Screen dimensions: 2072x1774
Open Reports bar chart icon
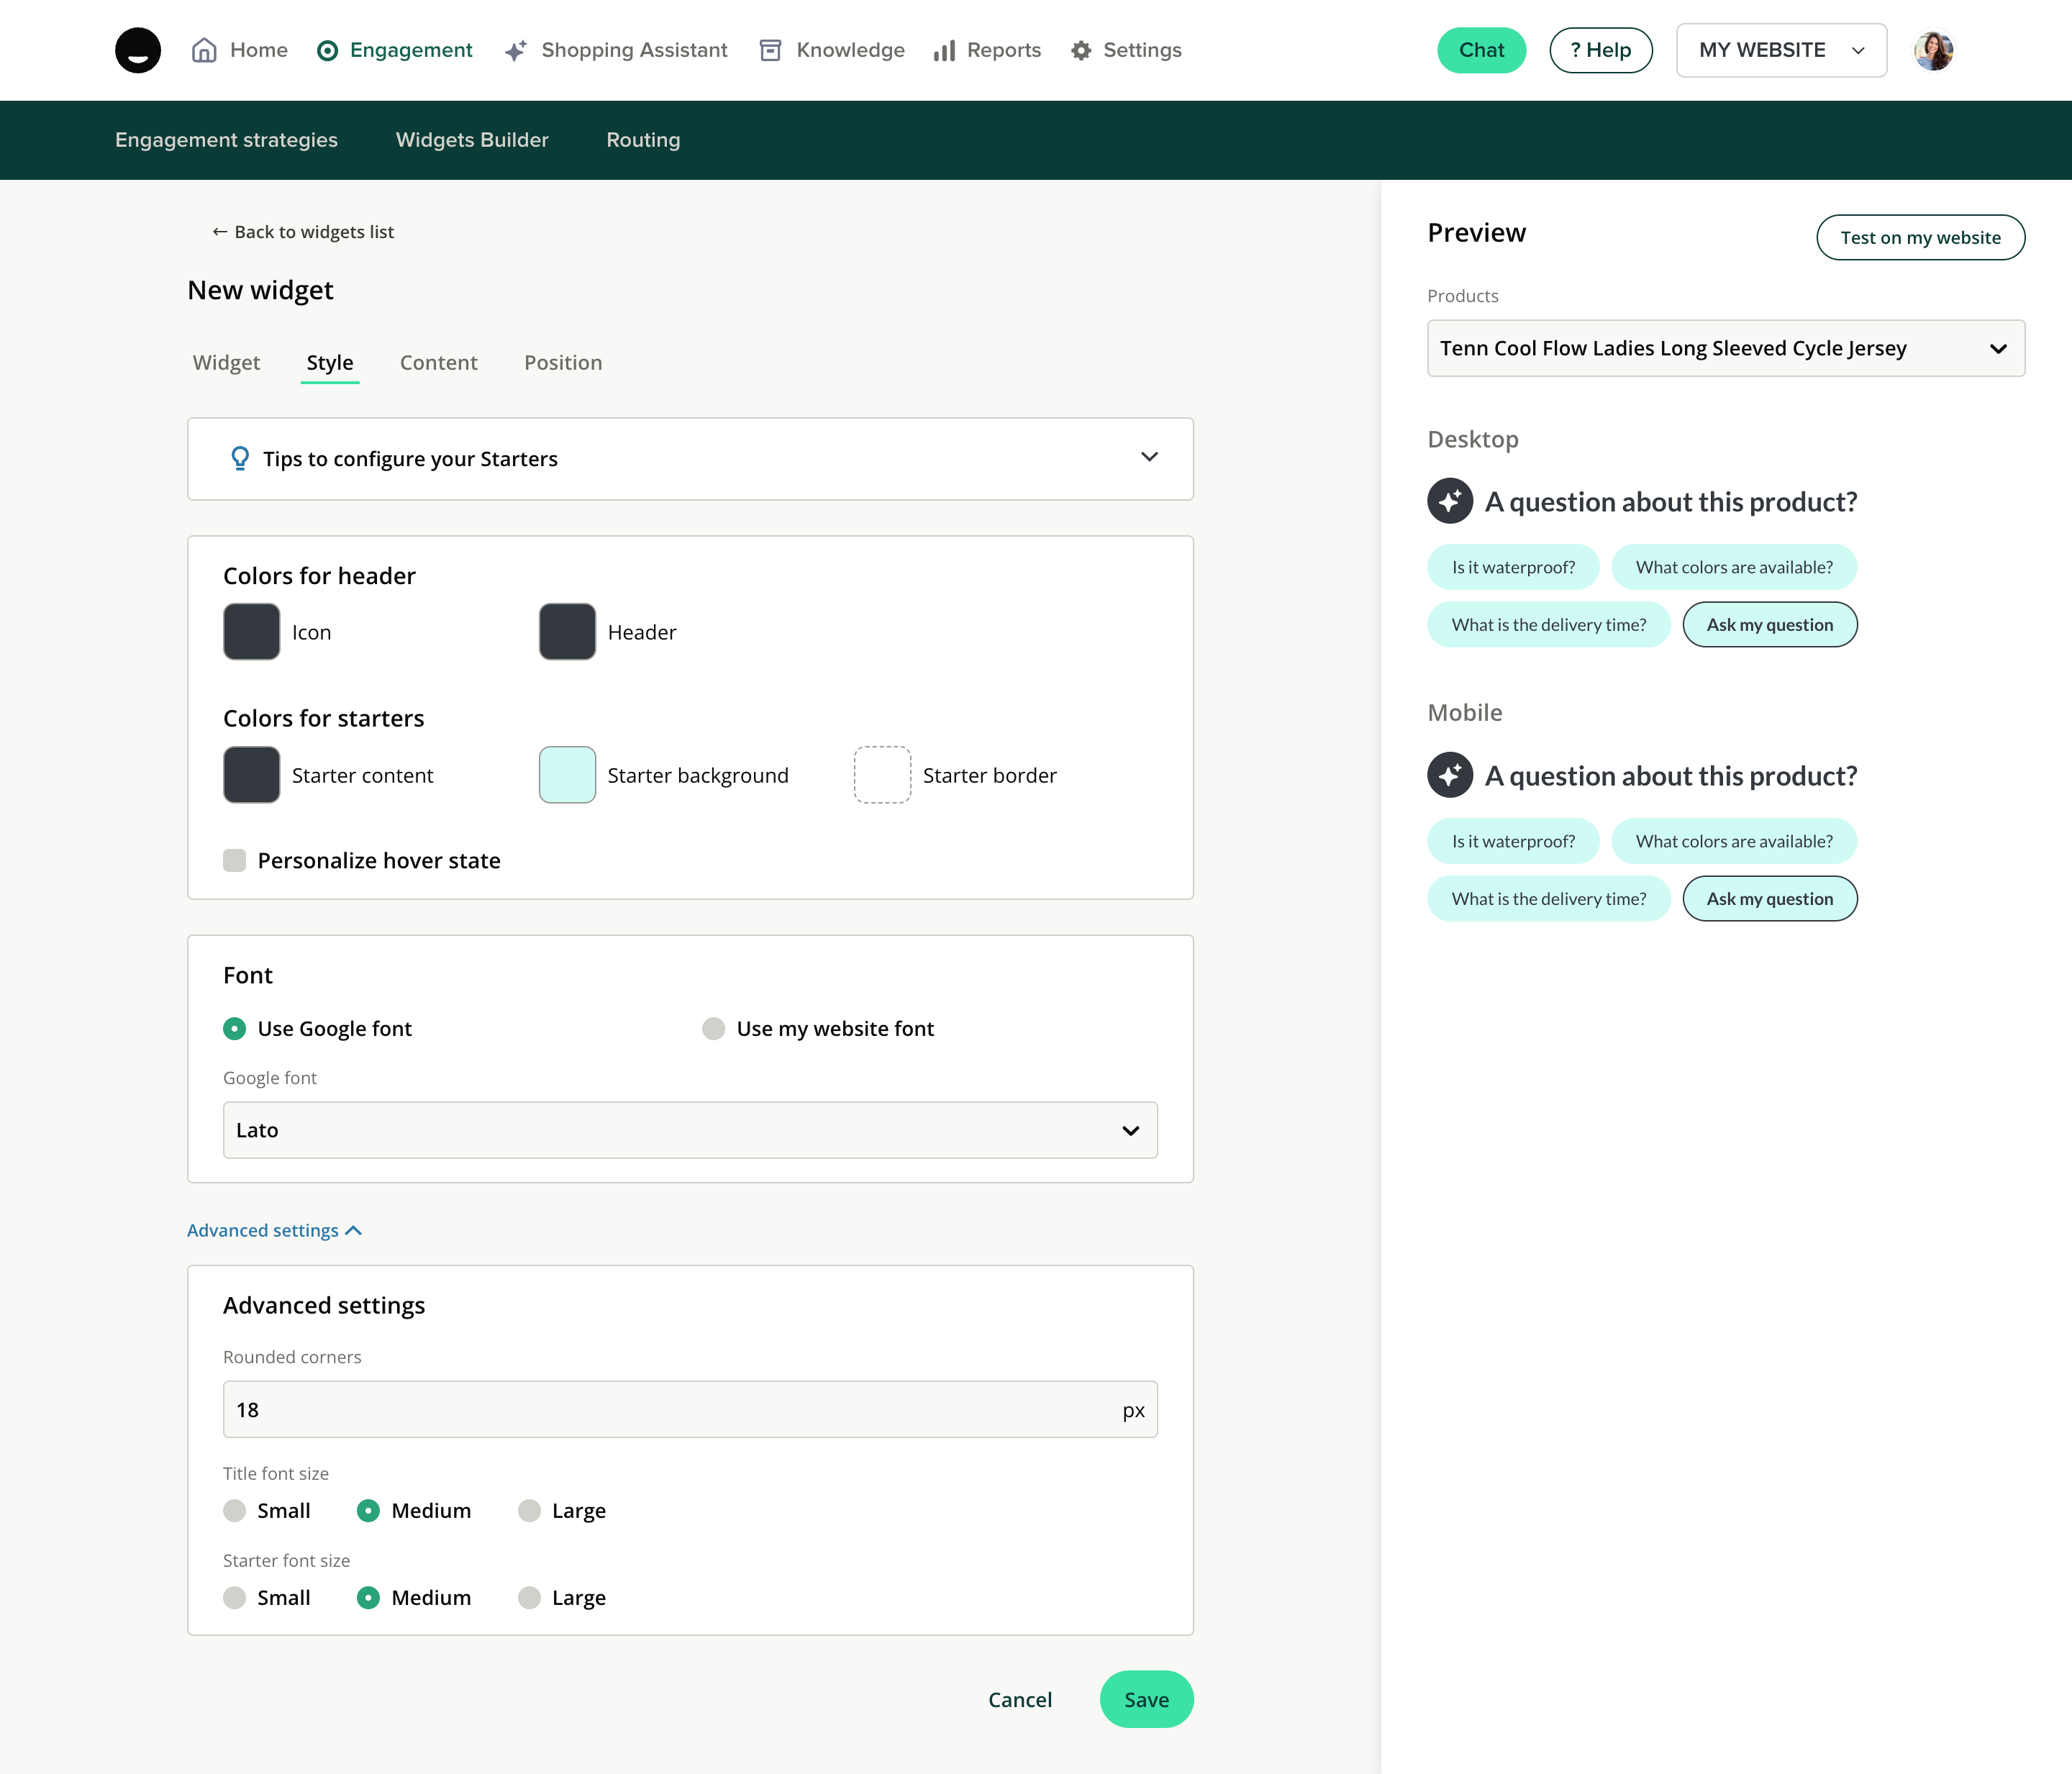tap(944, 50)
